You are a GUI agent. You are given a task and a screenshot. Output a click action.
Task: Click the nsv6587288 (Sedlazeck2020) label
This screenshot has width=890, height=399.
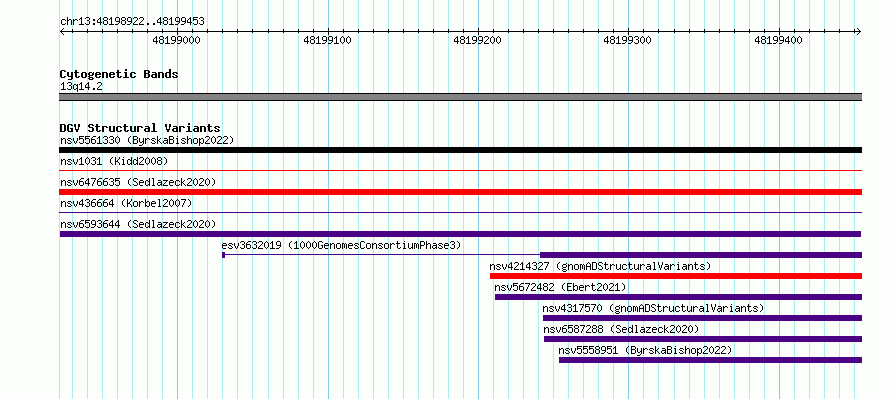(x=622, y=329)
